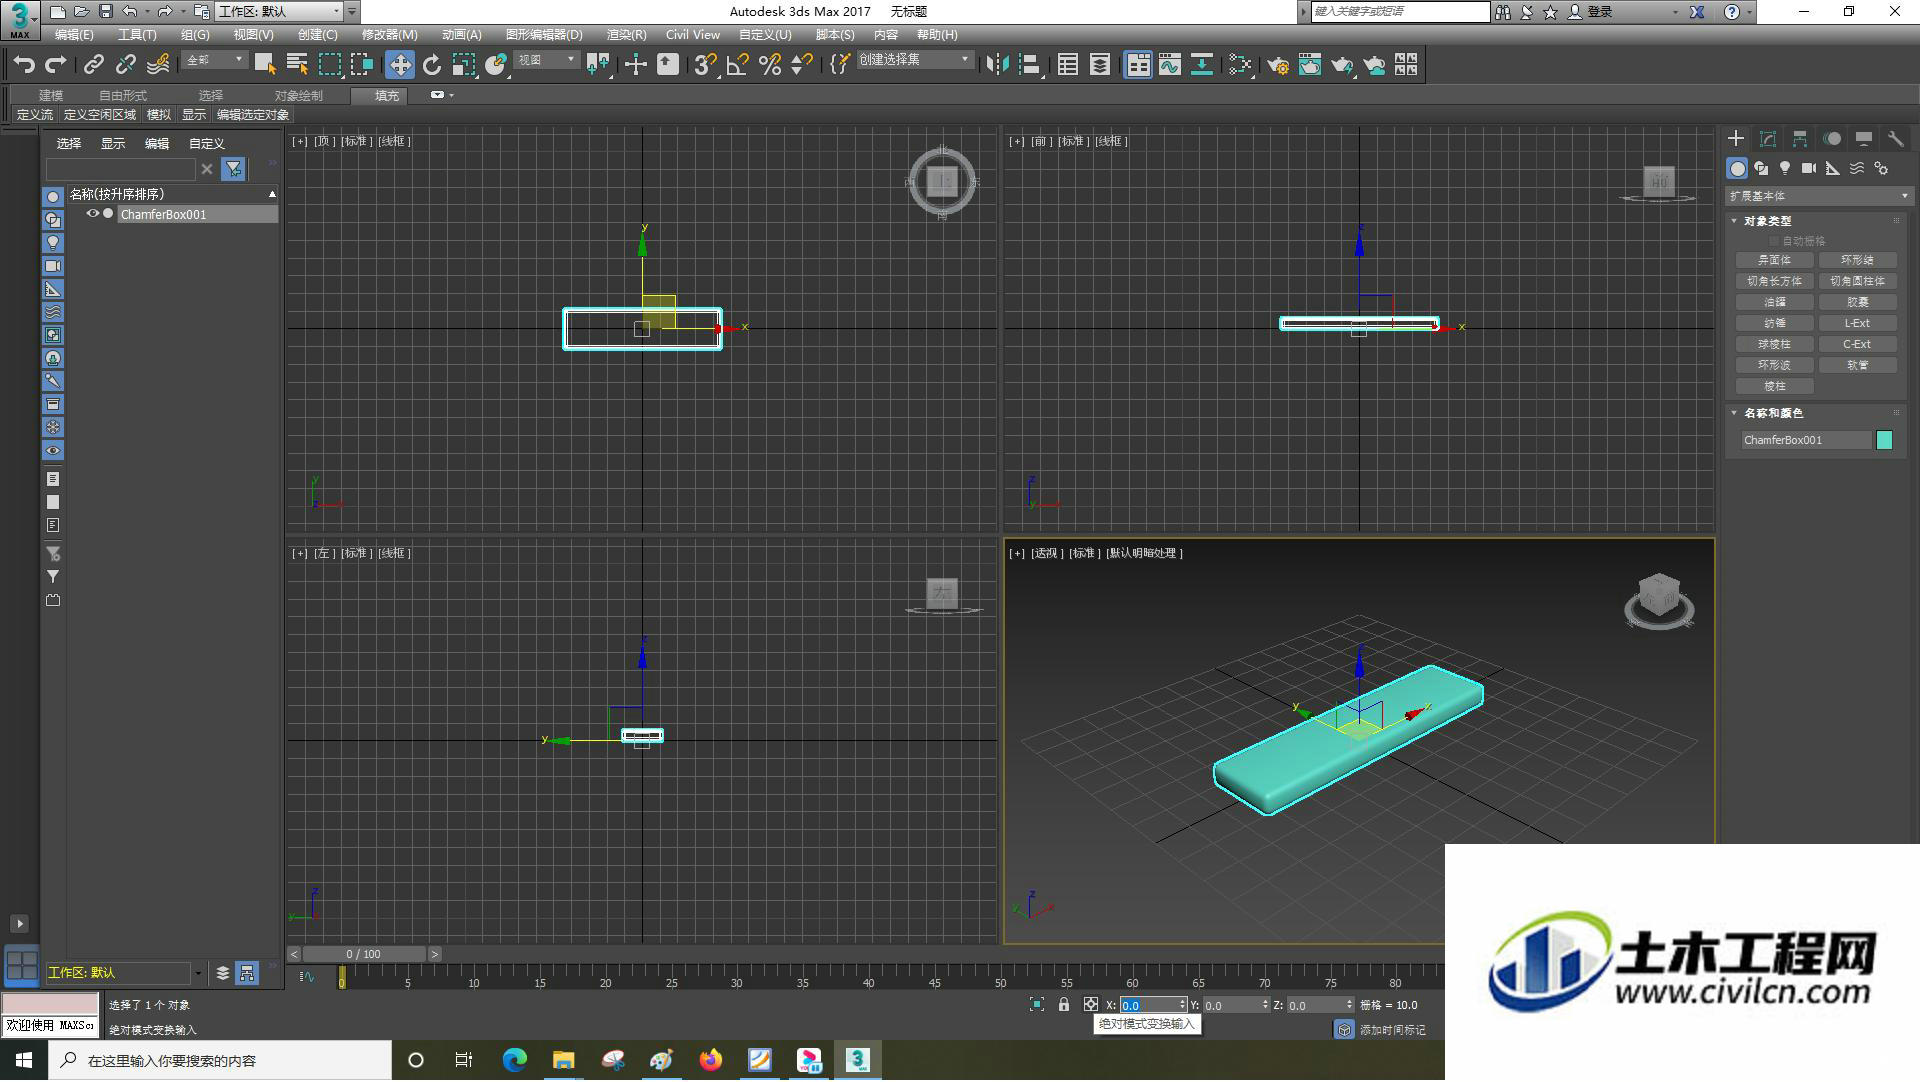The width and height of the screenshot is (1920, 1082).
Task: Open the 修改器(M) menu
Action: coord(389,35)
